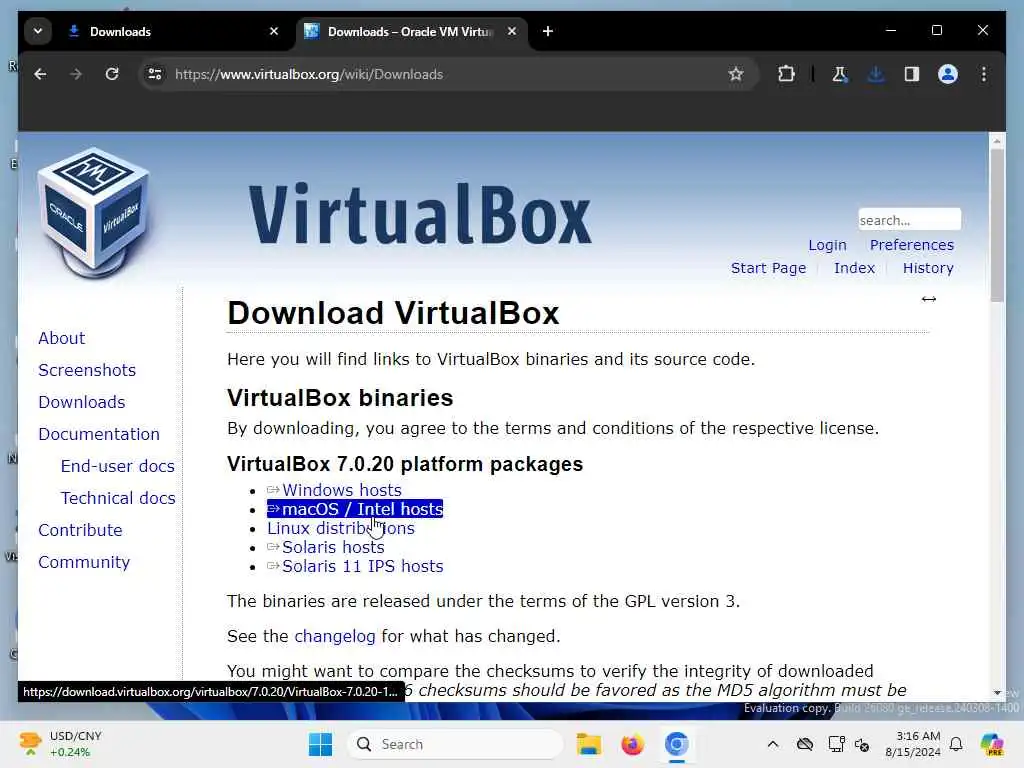Image resolution: width=1024 pixels, height=768 pixels.
Task: Click the VirtualBox cube logo
Action: (95, 213)
